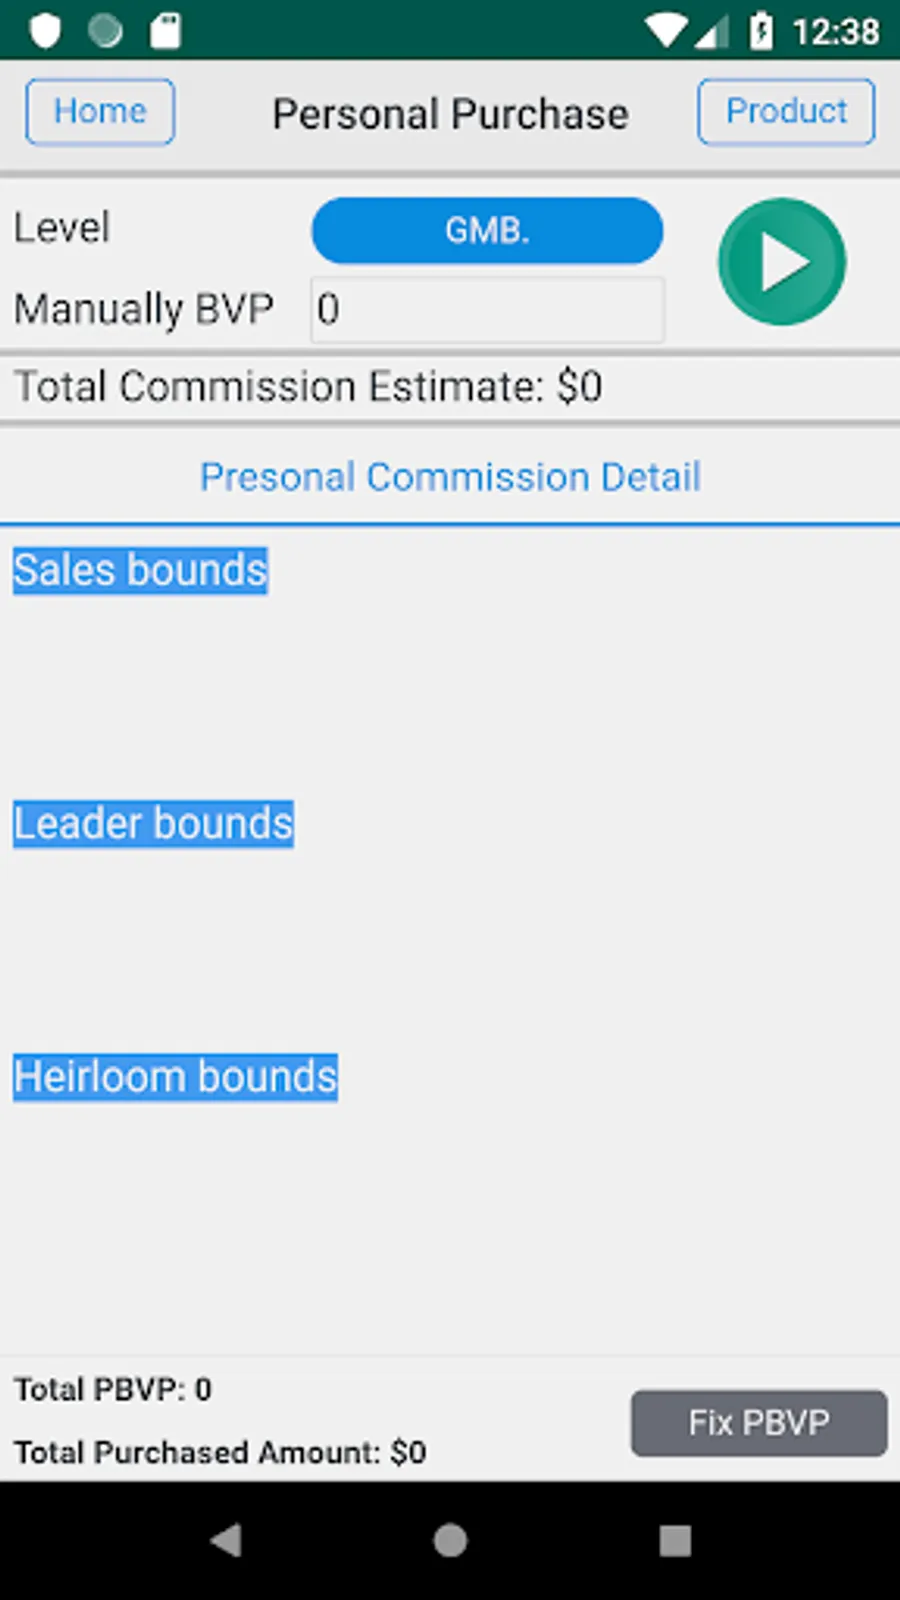Go to Home screen
This screenshot has height=1600, width=900.
coord(100,112)
